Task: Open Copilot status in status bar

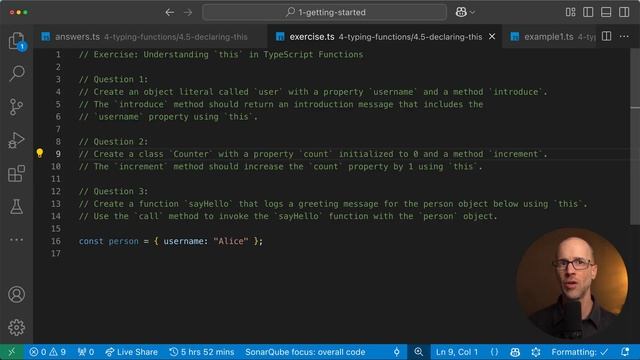Action: click(515, 352)
